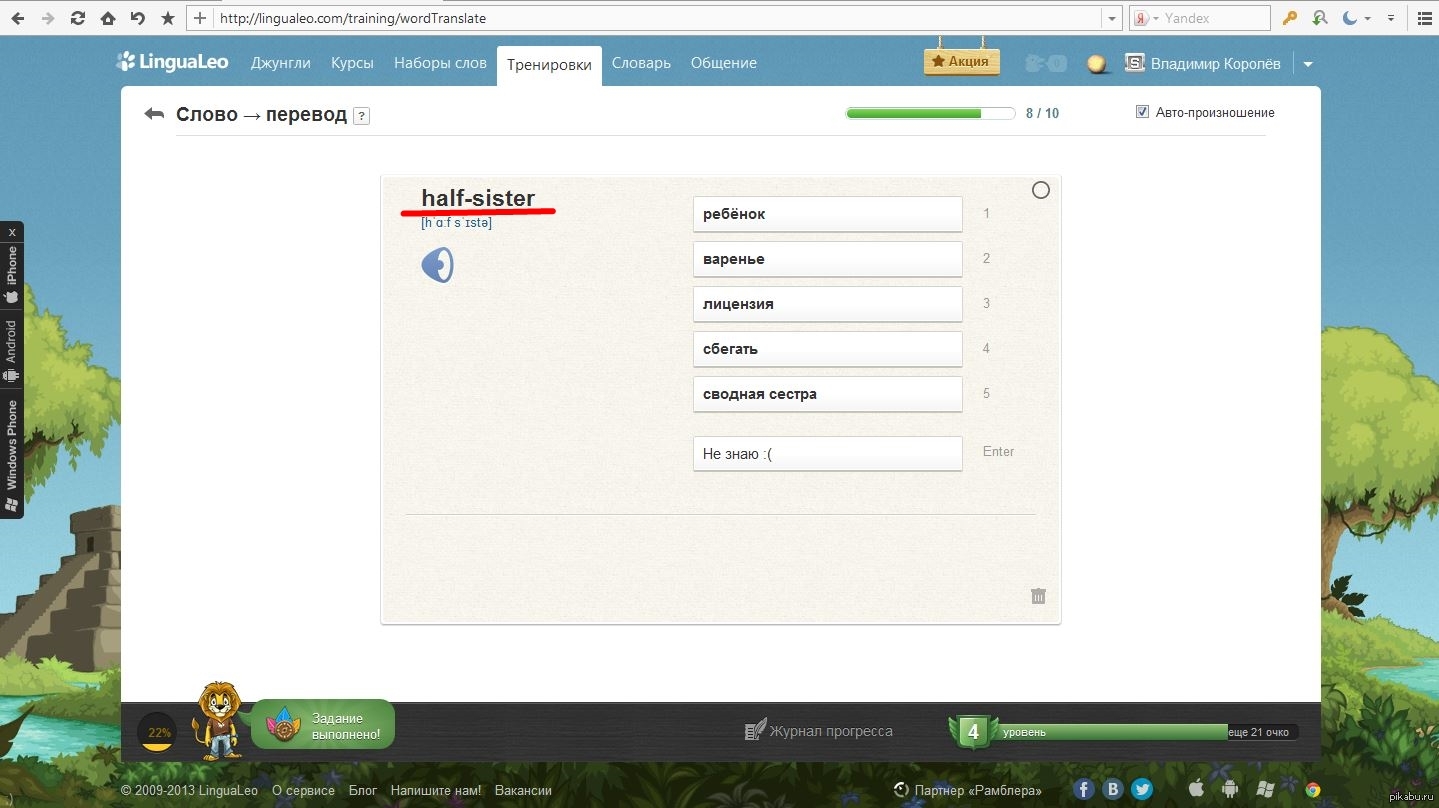Expand the address bar history dropdown
Image resolution: width=1439 pixels, height=808 pixels.
click(x=1111, y=18)
